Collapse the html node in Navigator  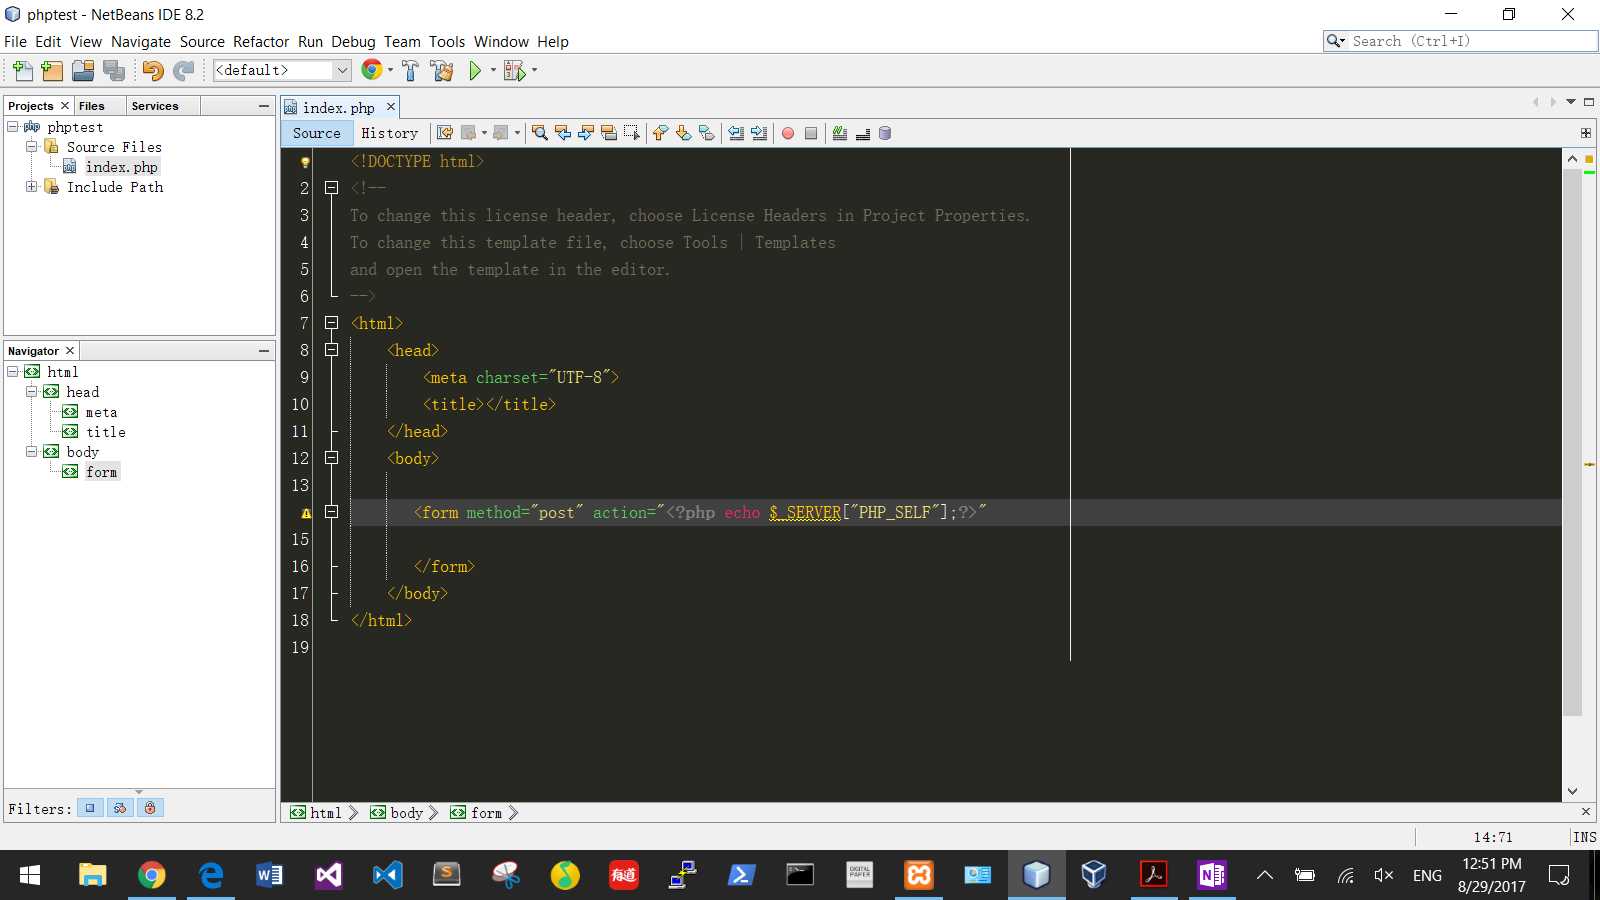click(12, 371)
